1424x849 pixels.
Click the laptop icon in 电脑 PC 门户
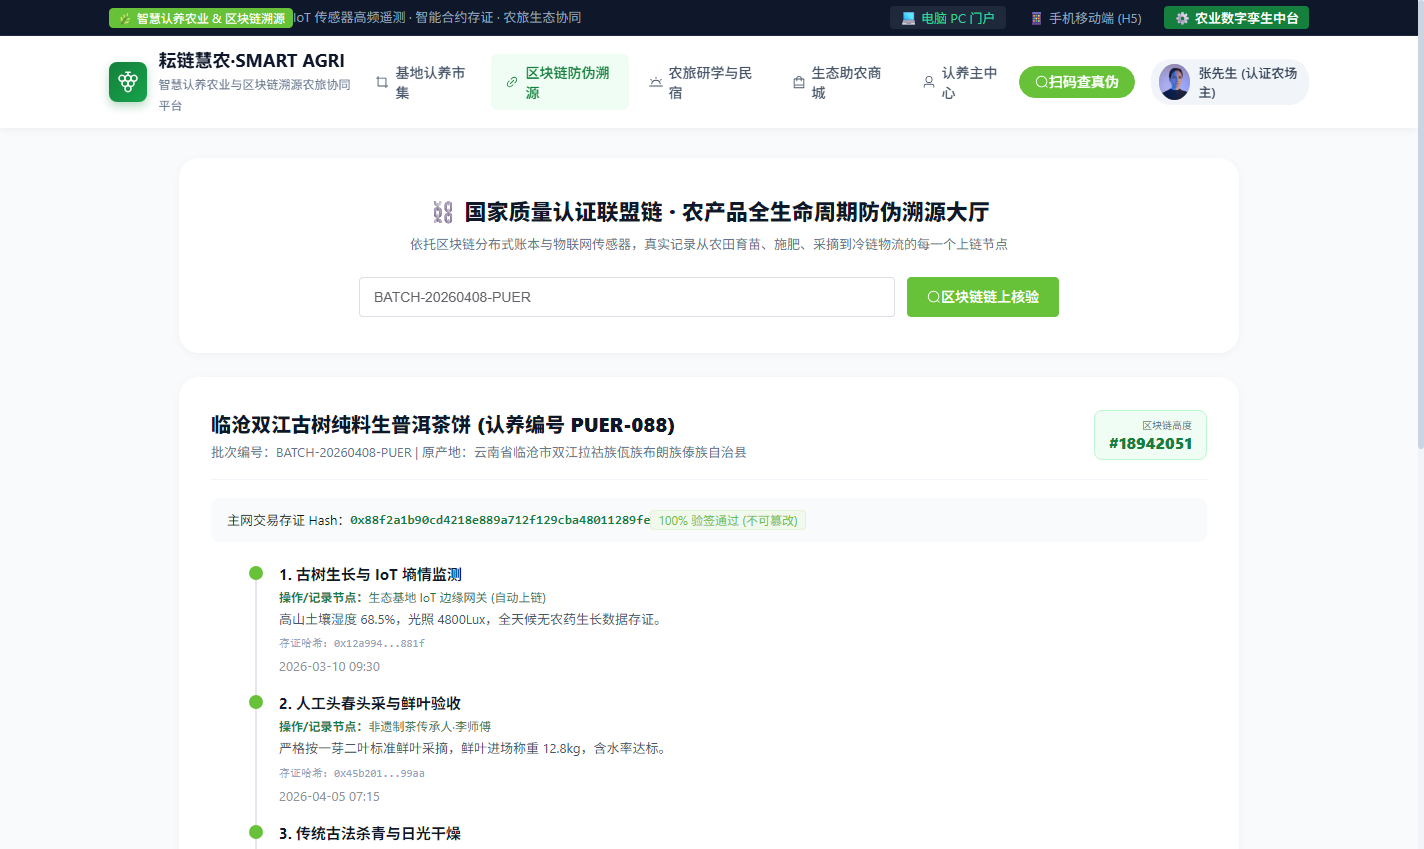click(908, 18)
